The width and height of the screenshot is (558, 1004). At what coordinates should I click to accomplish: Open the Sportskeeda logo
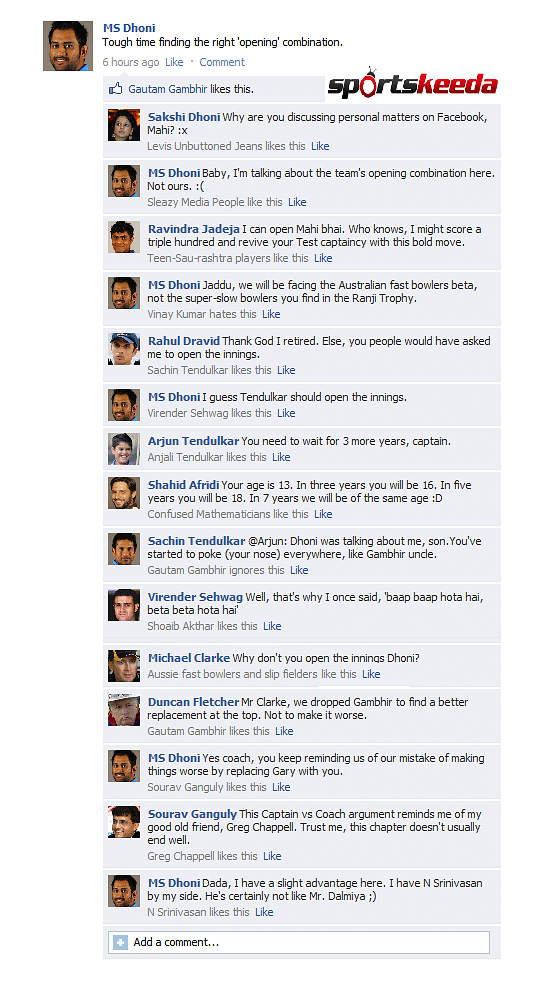(413, 84)
